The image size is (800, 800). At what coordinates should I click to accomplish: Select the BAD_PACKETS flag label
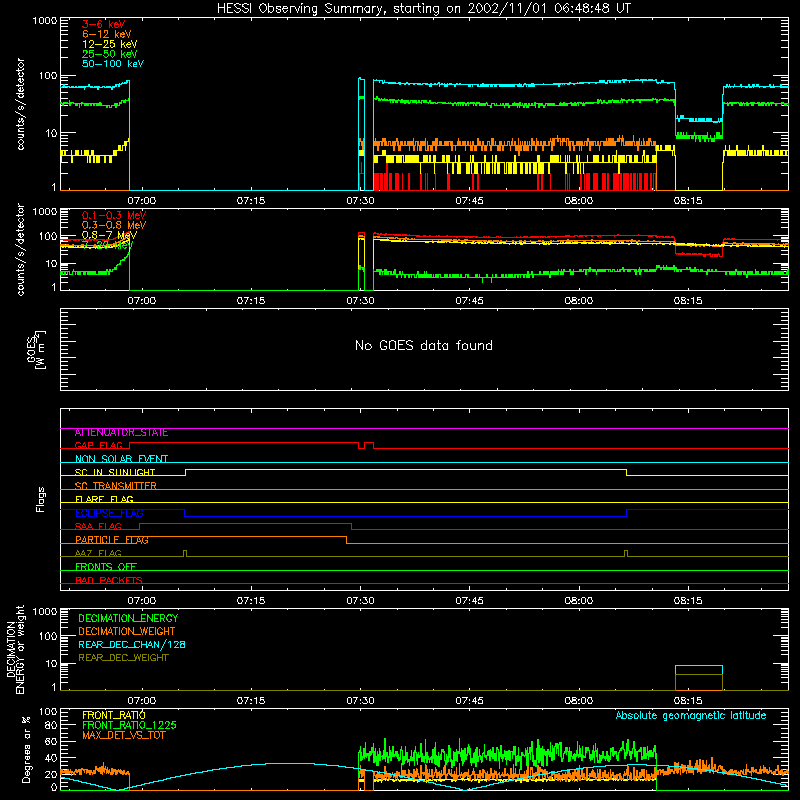click(x=109, y=581)
